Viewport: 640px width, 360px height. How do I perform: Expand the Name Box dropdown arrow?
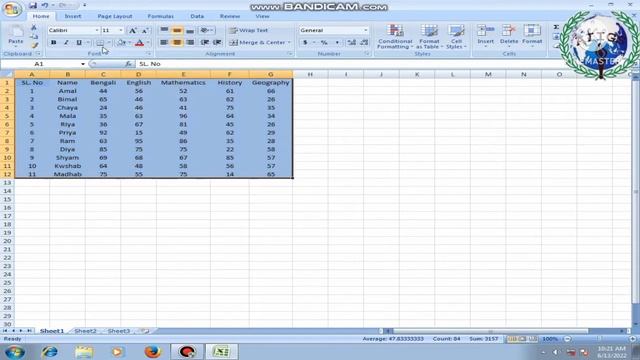83,64
